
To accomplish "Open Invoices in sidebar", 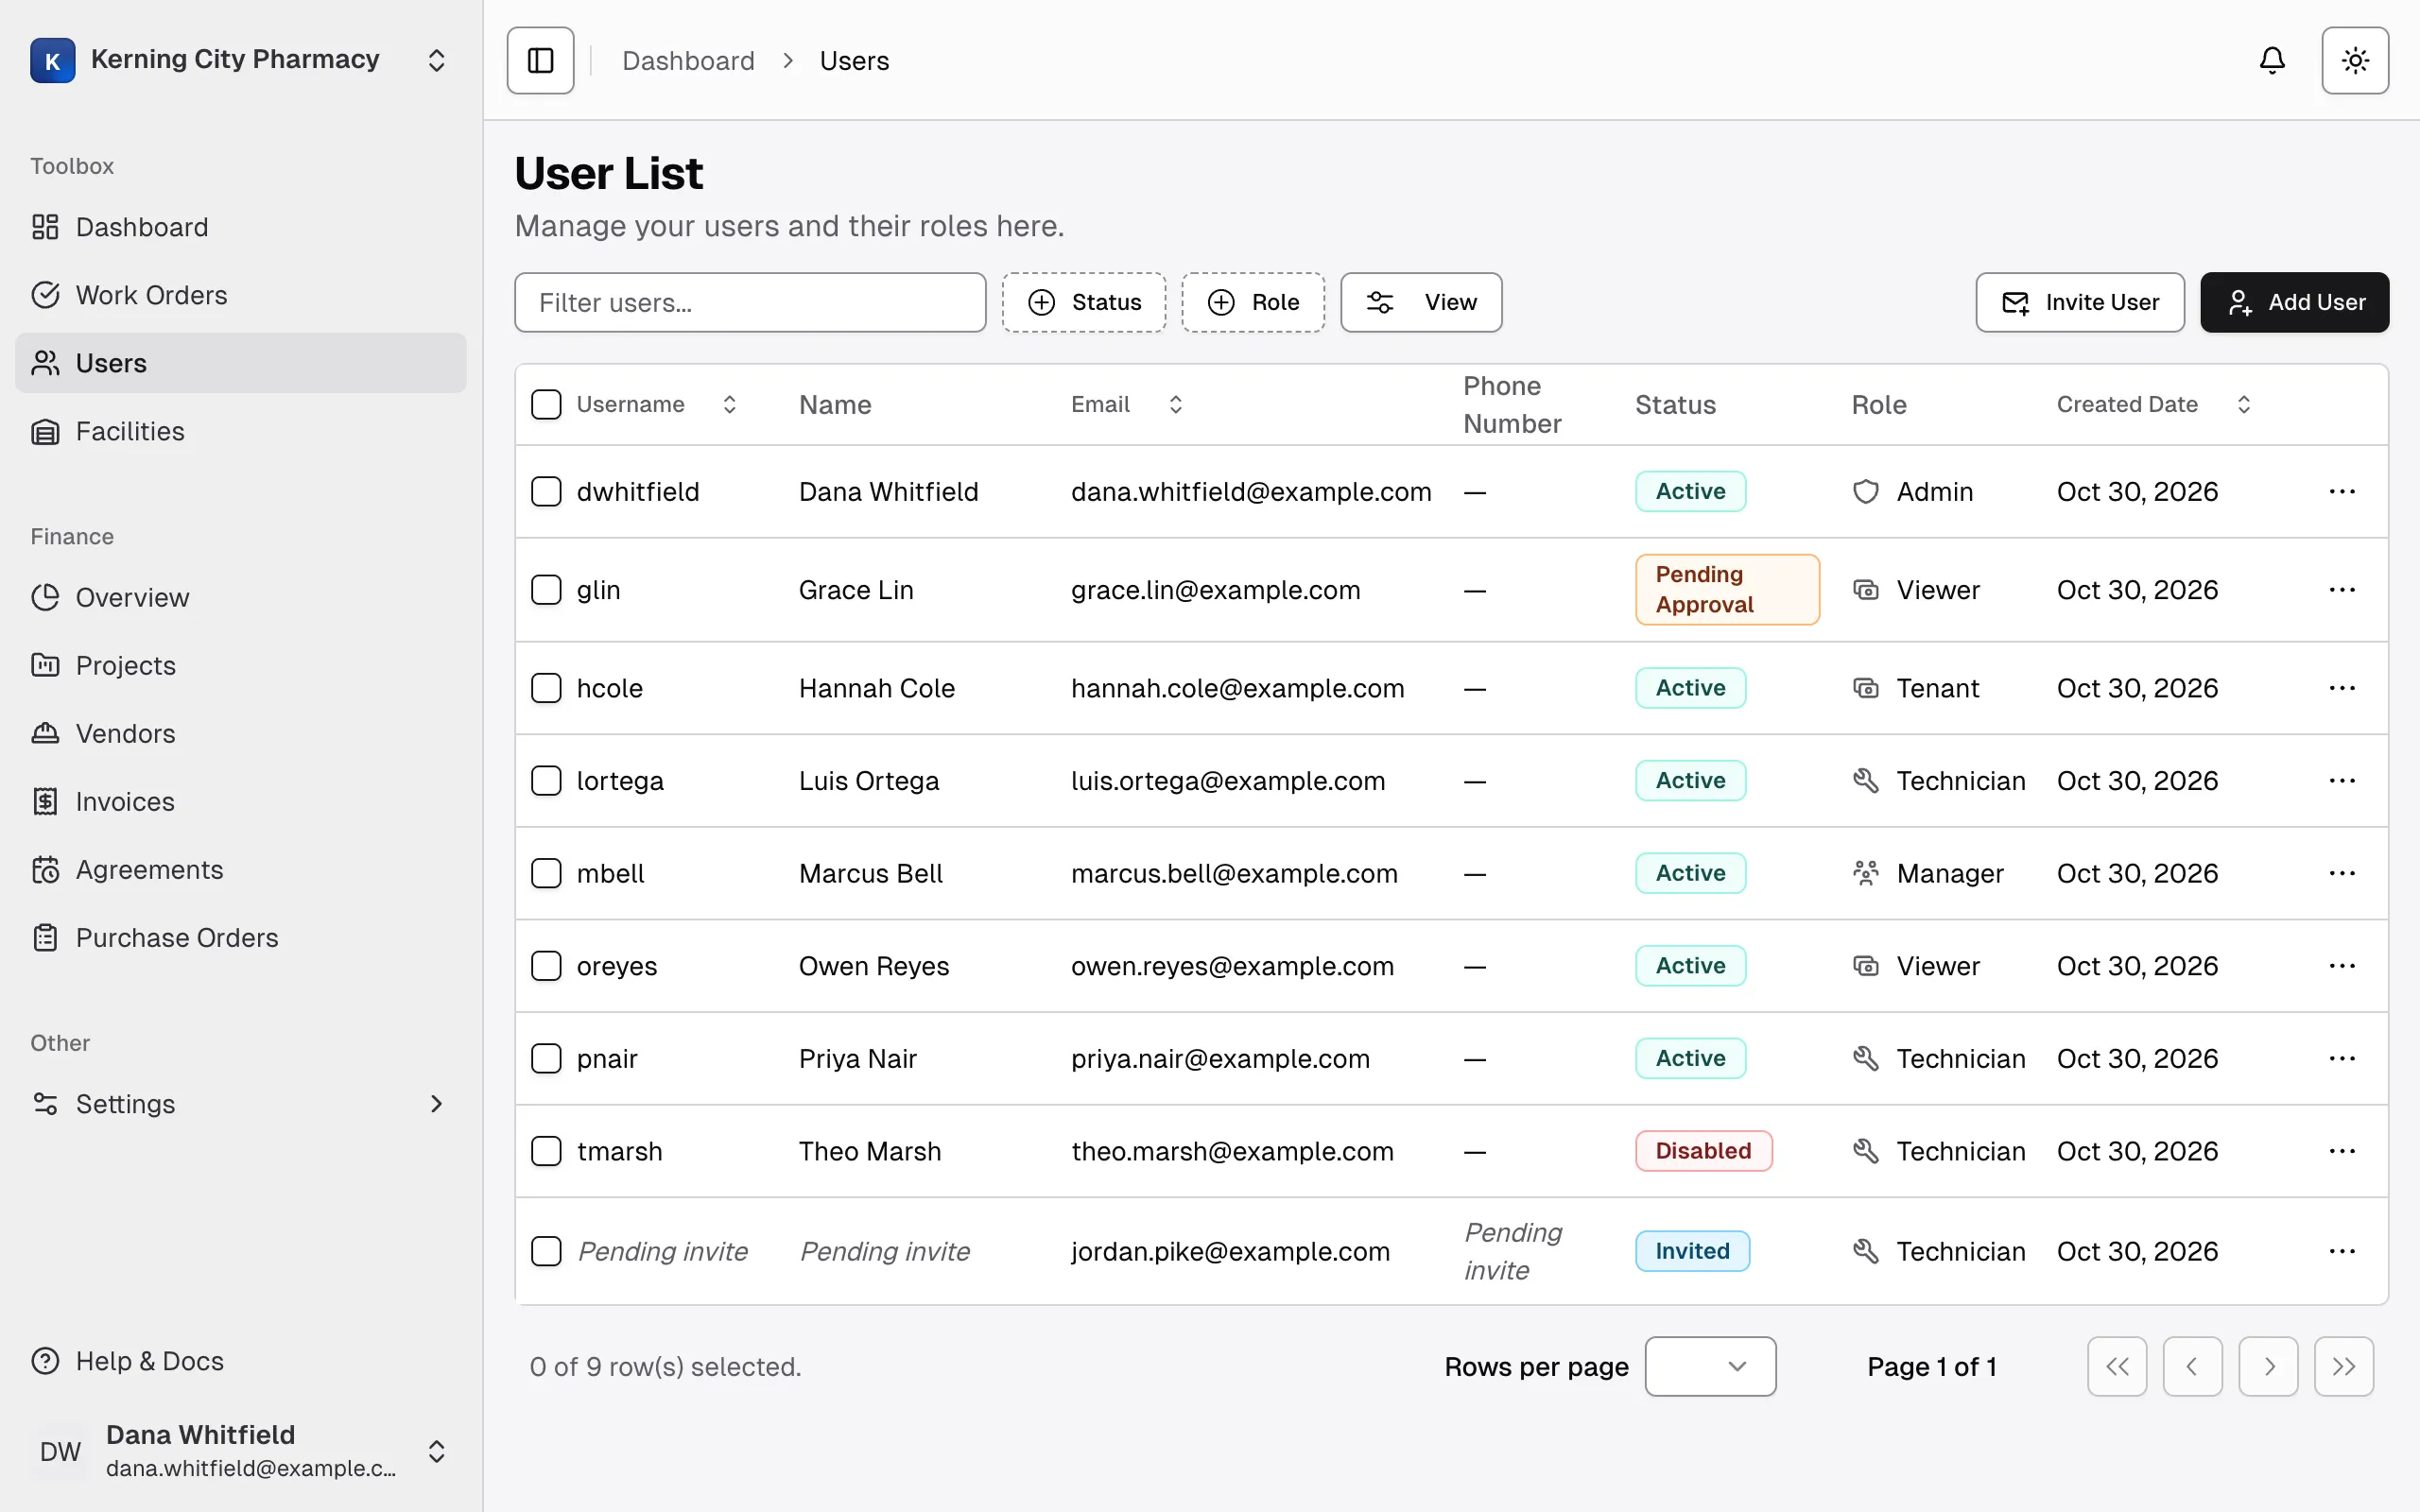I will (x=240, y=802).
